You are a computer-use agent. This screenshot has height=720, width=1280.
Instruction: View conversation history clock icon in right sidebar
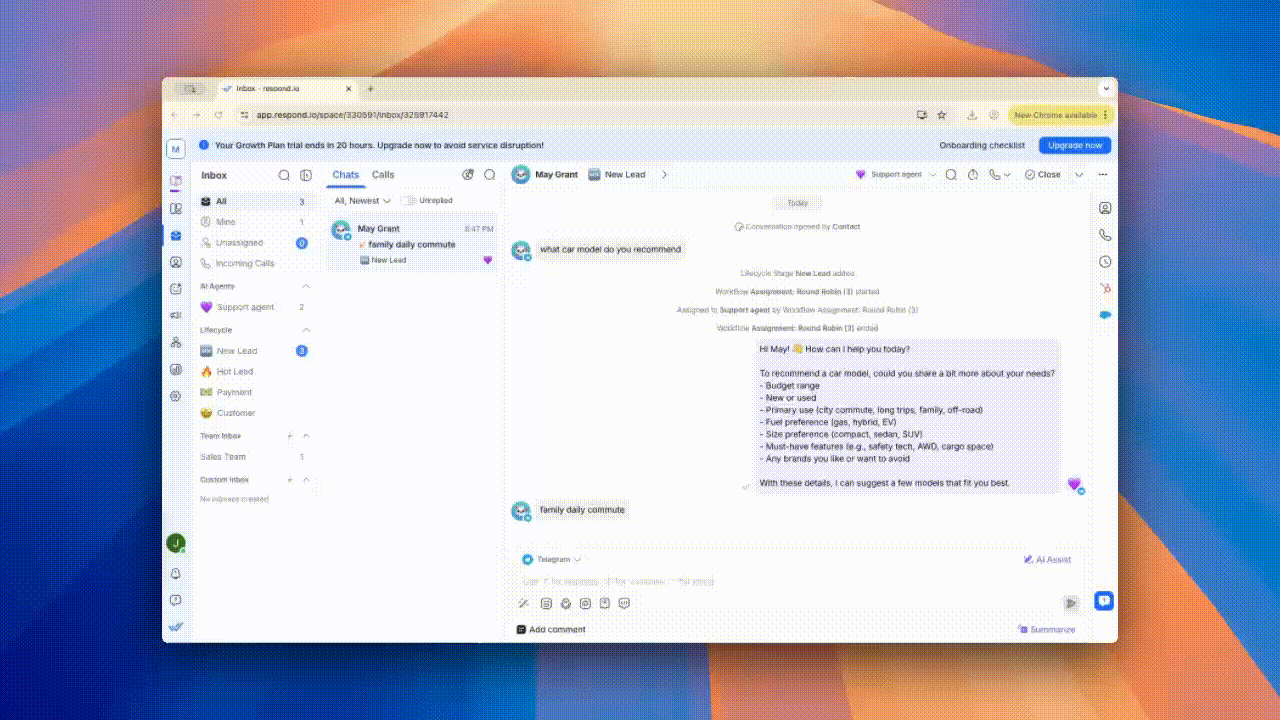coord(1104,261)
